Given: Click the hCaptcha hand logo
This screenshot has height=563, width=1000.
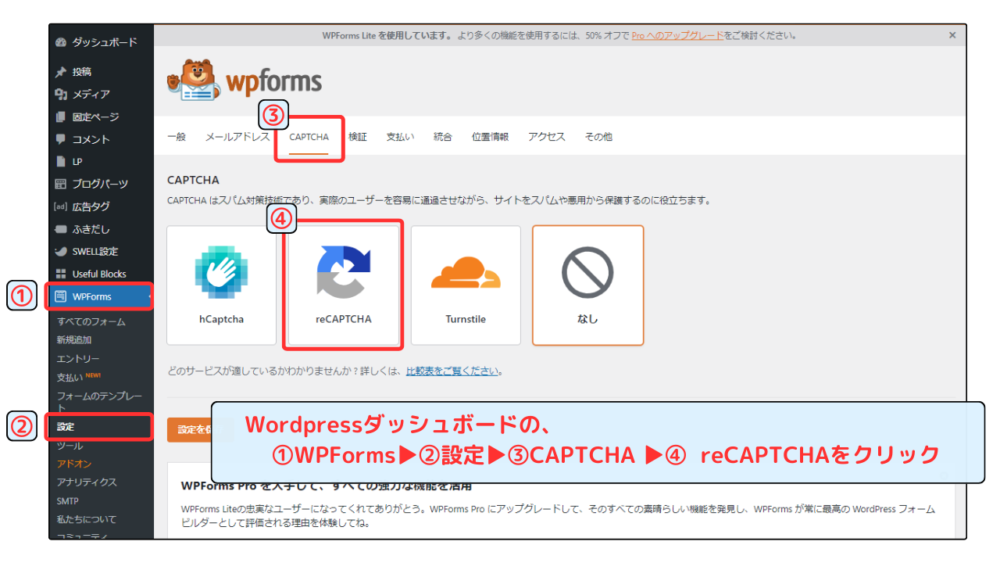Looking at the screenshot, I should coord(221,272).
